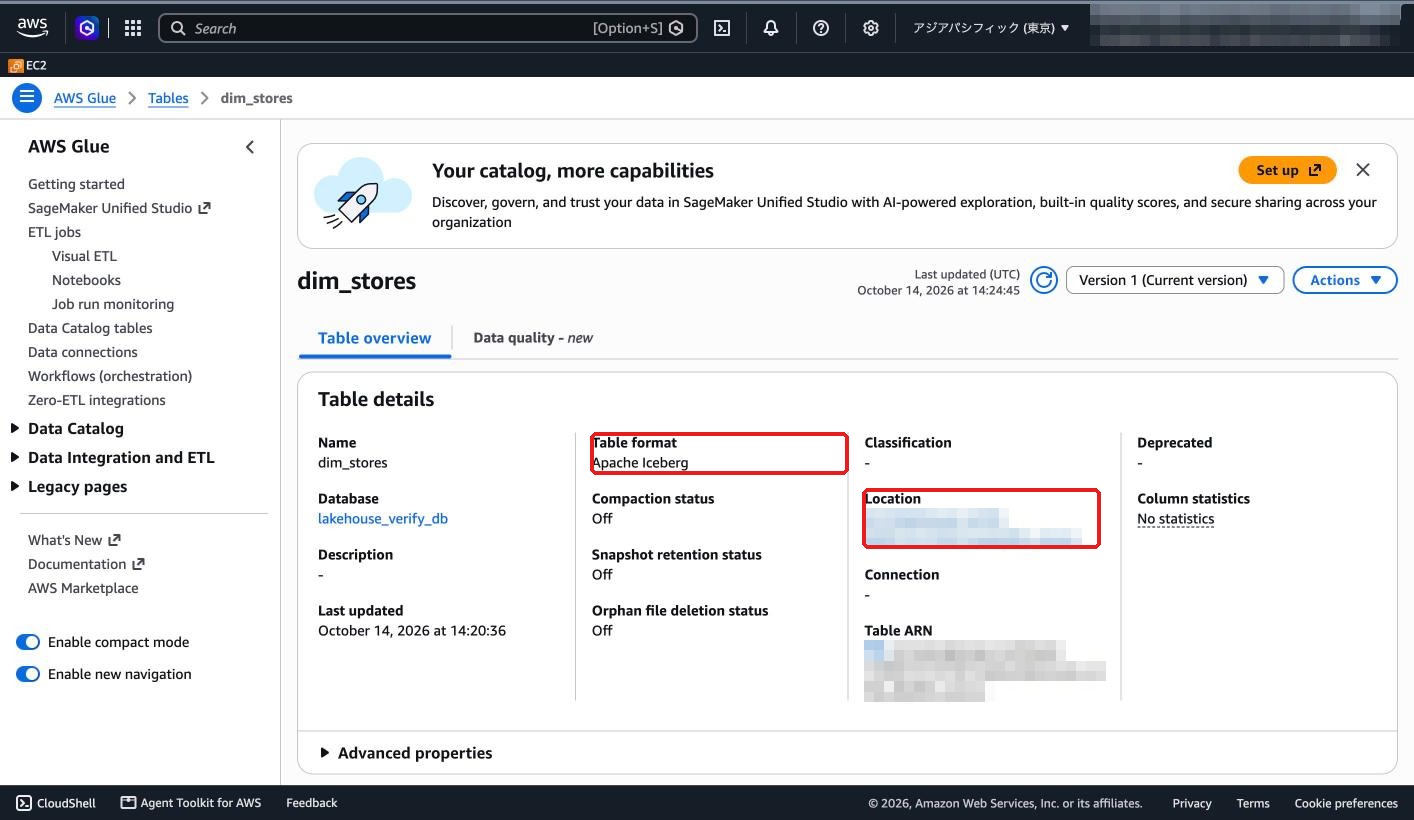
Task: Open the AWS console home logo
Action: click(x=33, y=28)
